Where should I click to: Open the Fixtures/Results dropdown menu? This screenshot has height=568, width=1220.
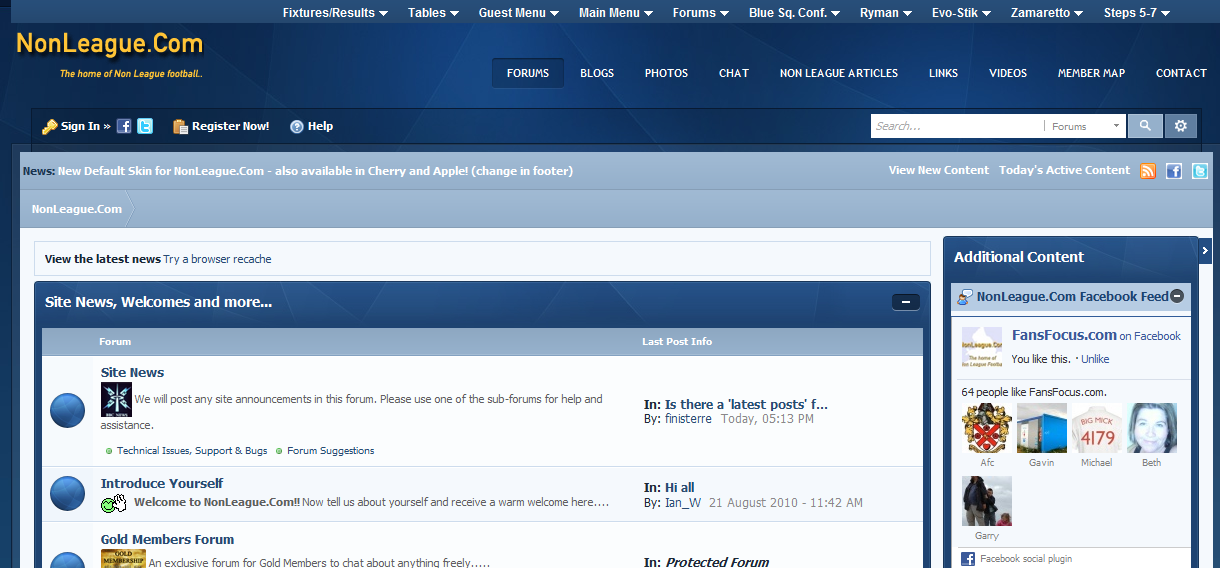[335, 13]
